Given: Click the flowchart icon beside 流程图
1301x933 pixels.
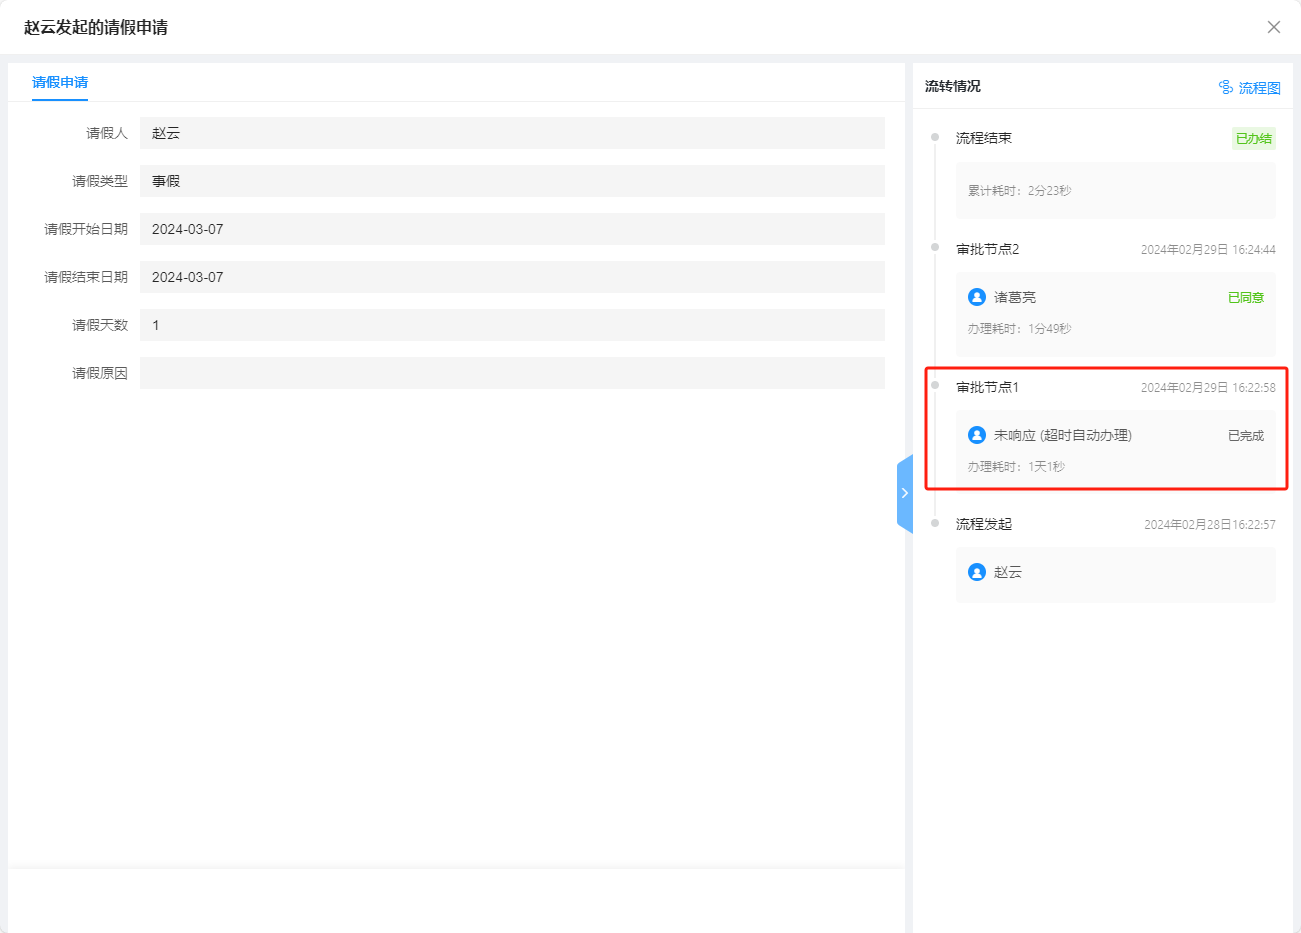Looking at the screenshot, I should pos(1225,87).
